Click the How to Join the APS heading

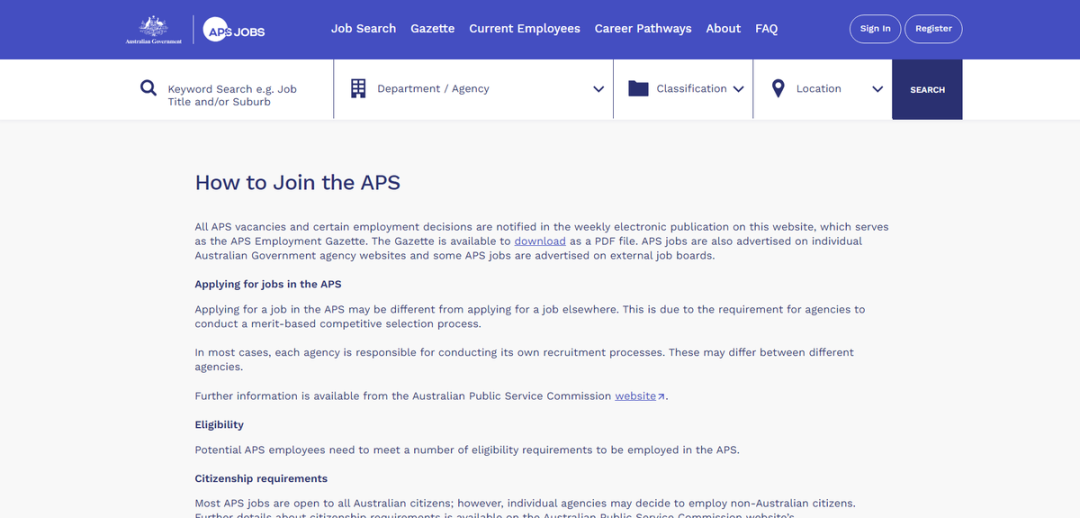tap(298, 183)
